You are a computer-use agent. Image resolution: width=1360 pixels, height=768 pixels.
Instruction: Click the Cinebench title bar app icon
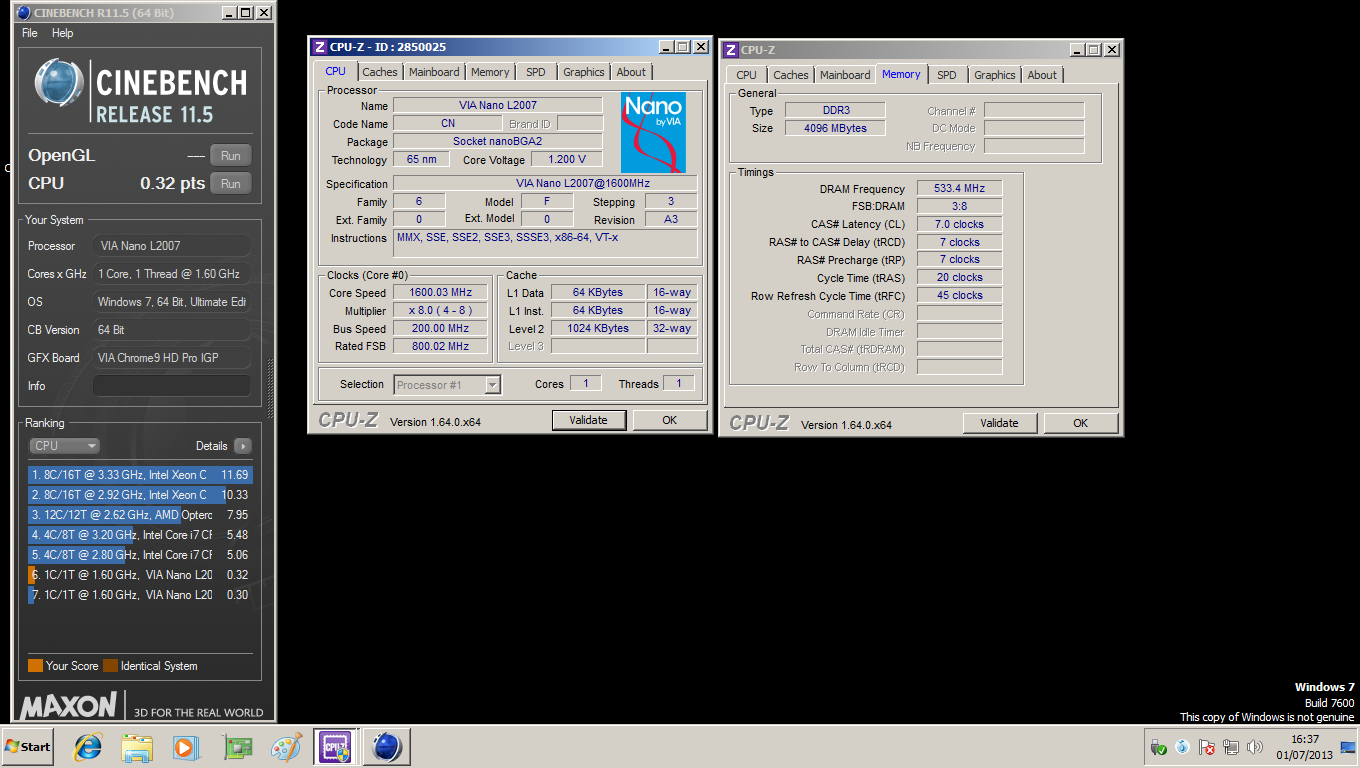coord(24,13)
